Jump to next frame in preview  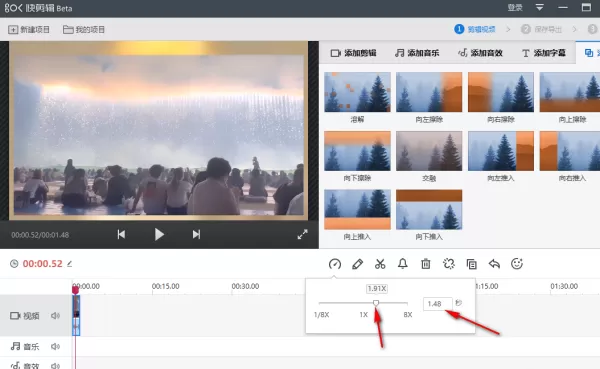coord(196,234)
